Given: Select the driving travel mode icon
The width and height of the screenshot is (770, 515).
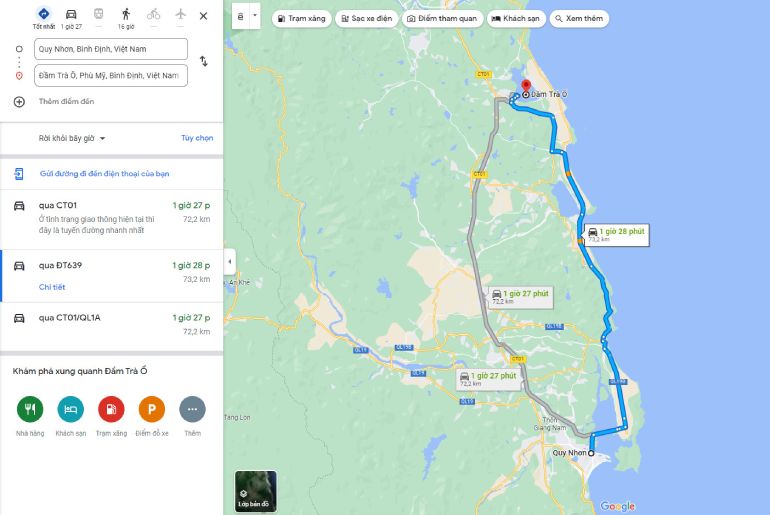Looking at the screenshot, I should click(x=71, y=14).
